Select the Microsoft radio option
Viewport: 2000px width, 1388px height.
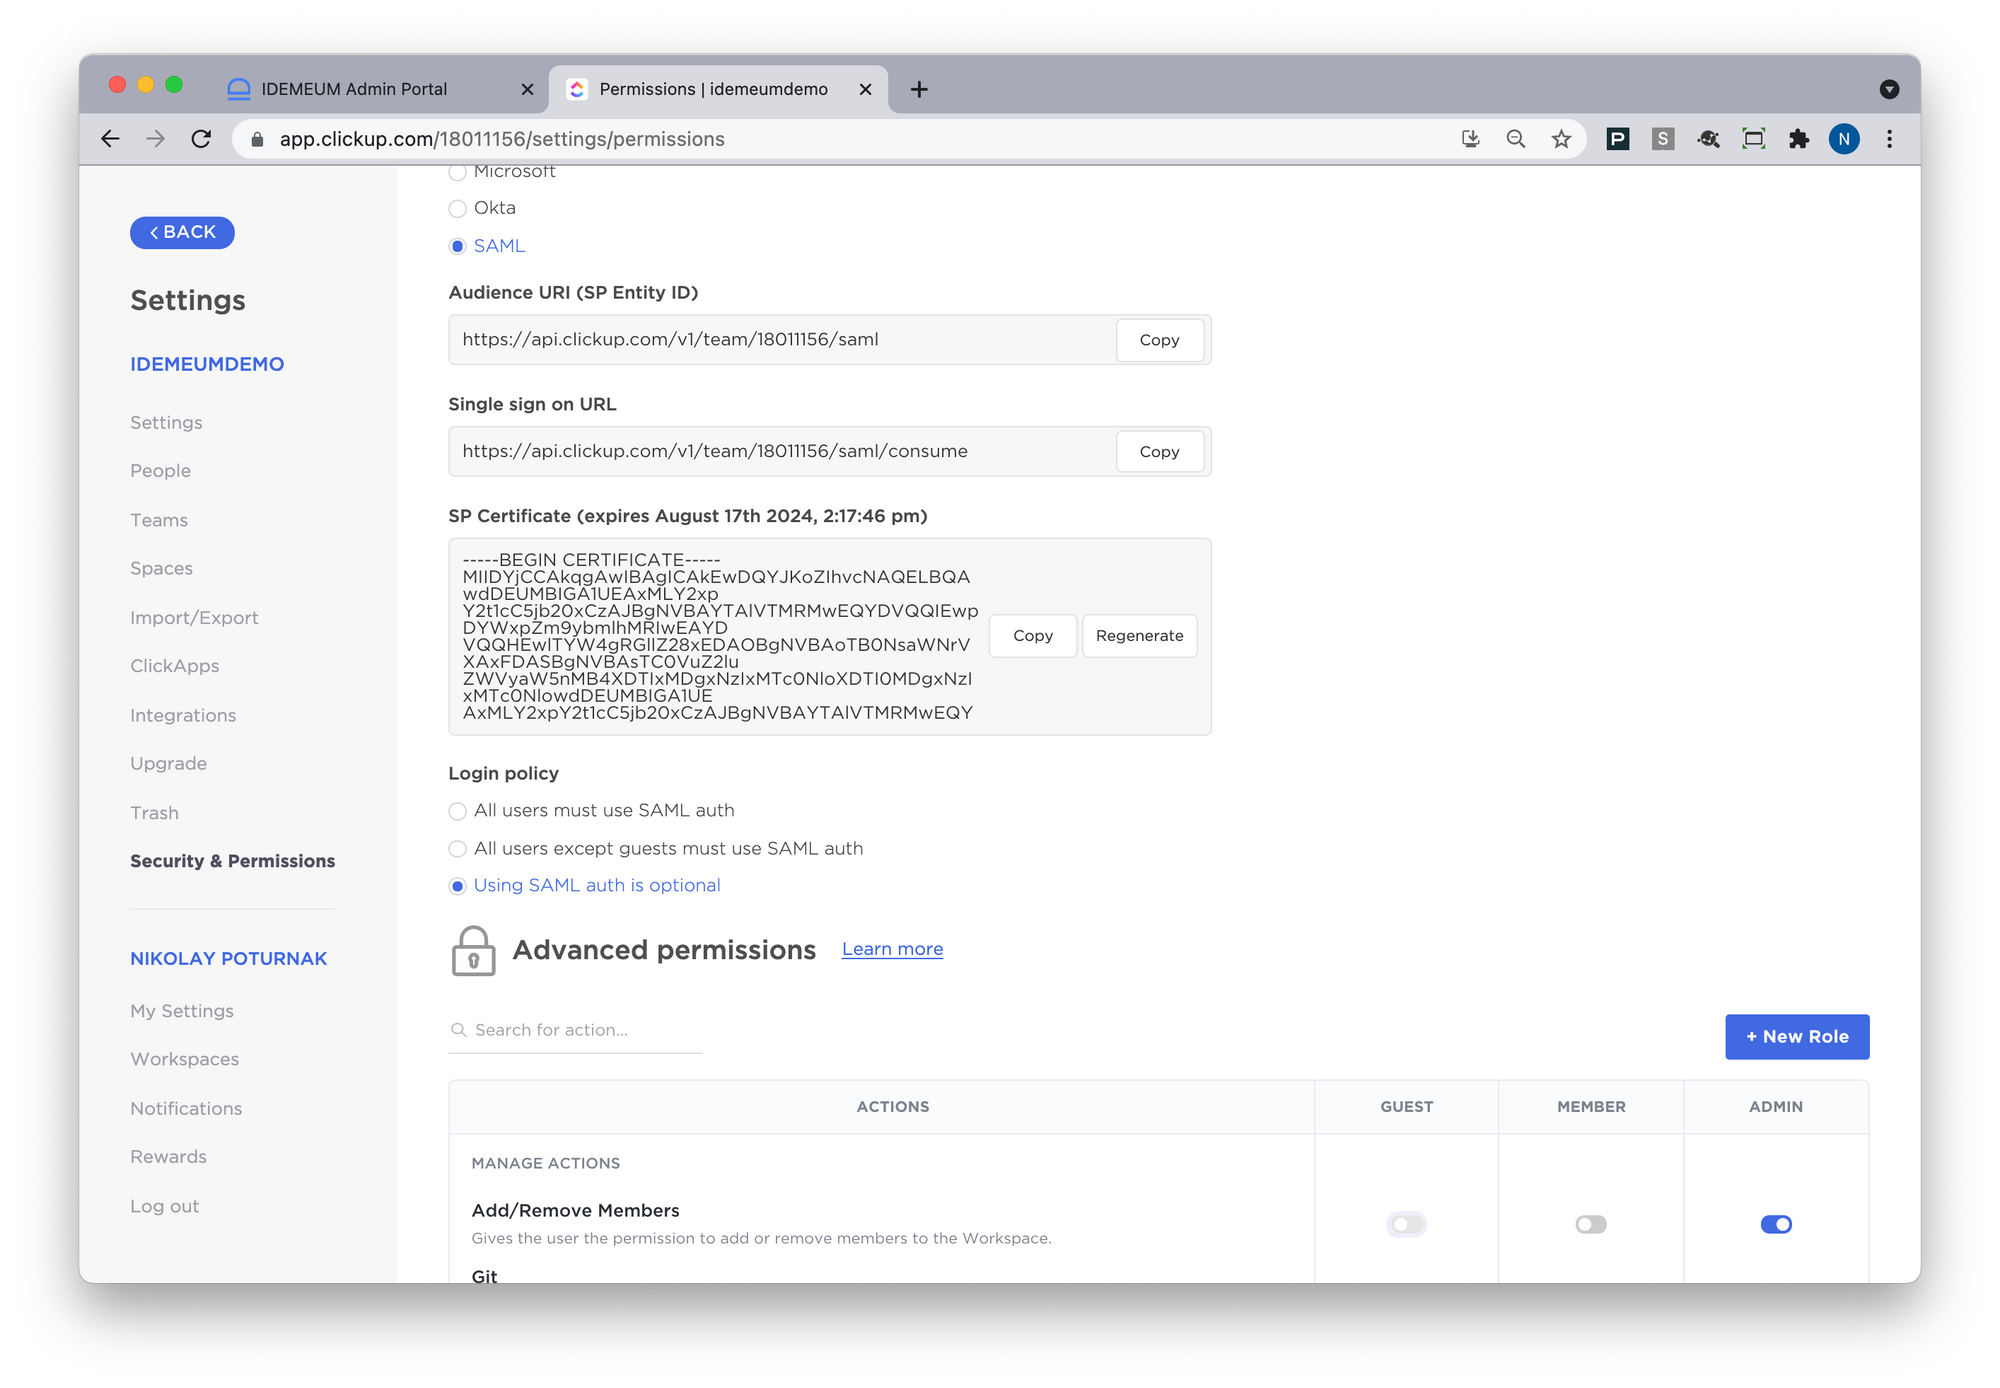pos(457,172)
